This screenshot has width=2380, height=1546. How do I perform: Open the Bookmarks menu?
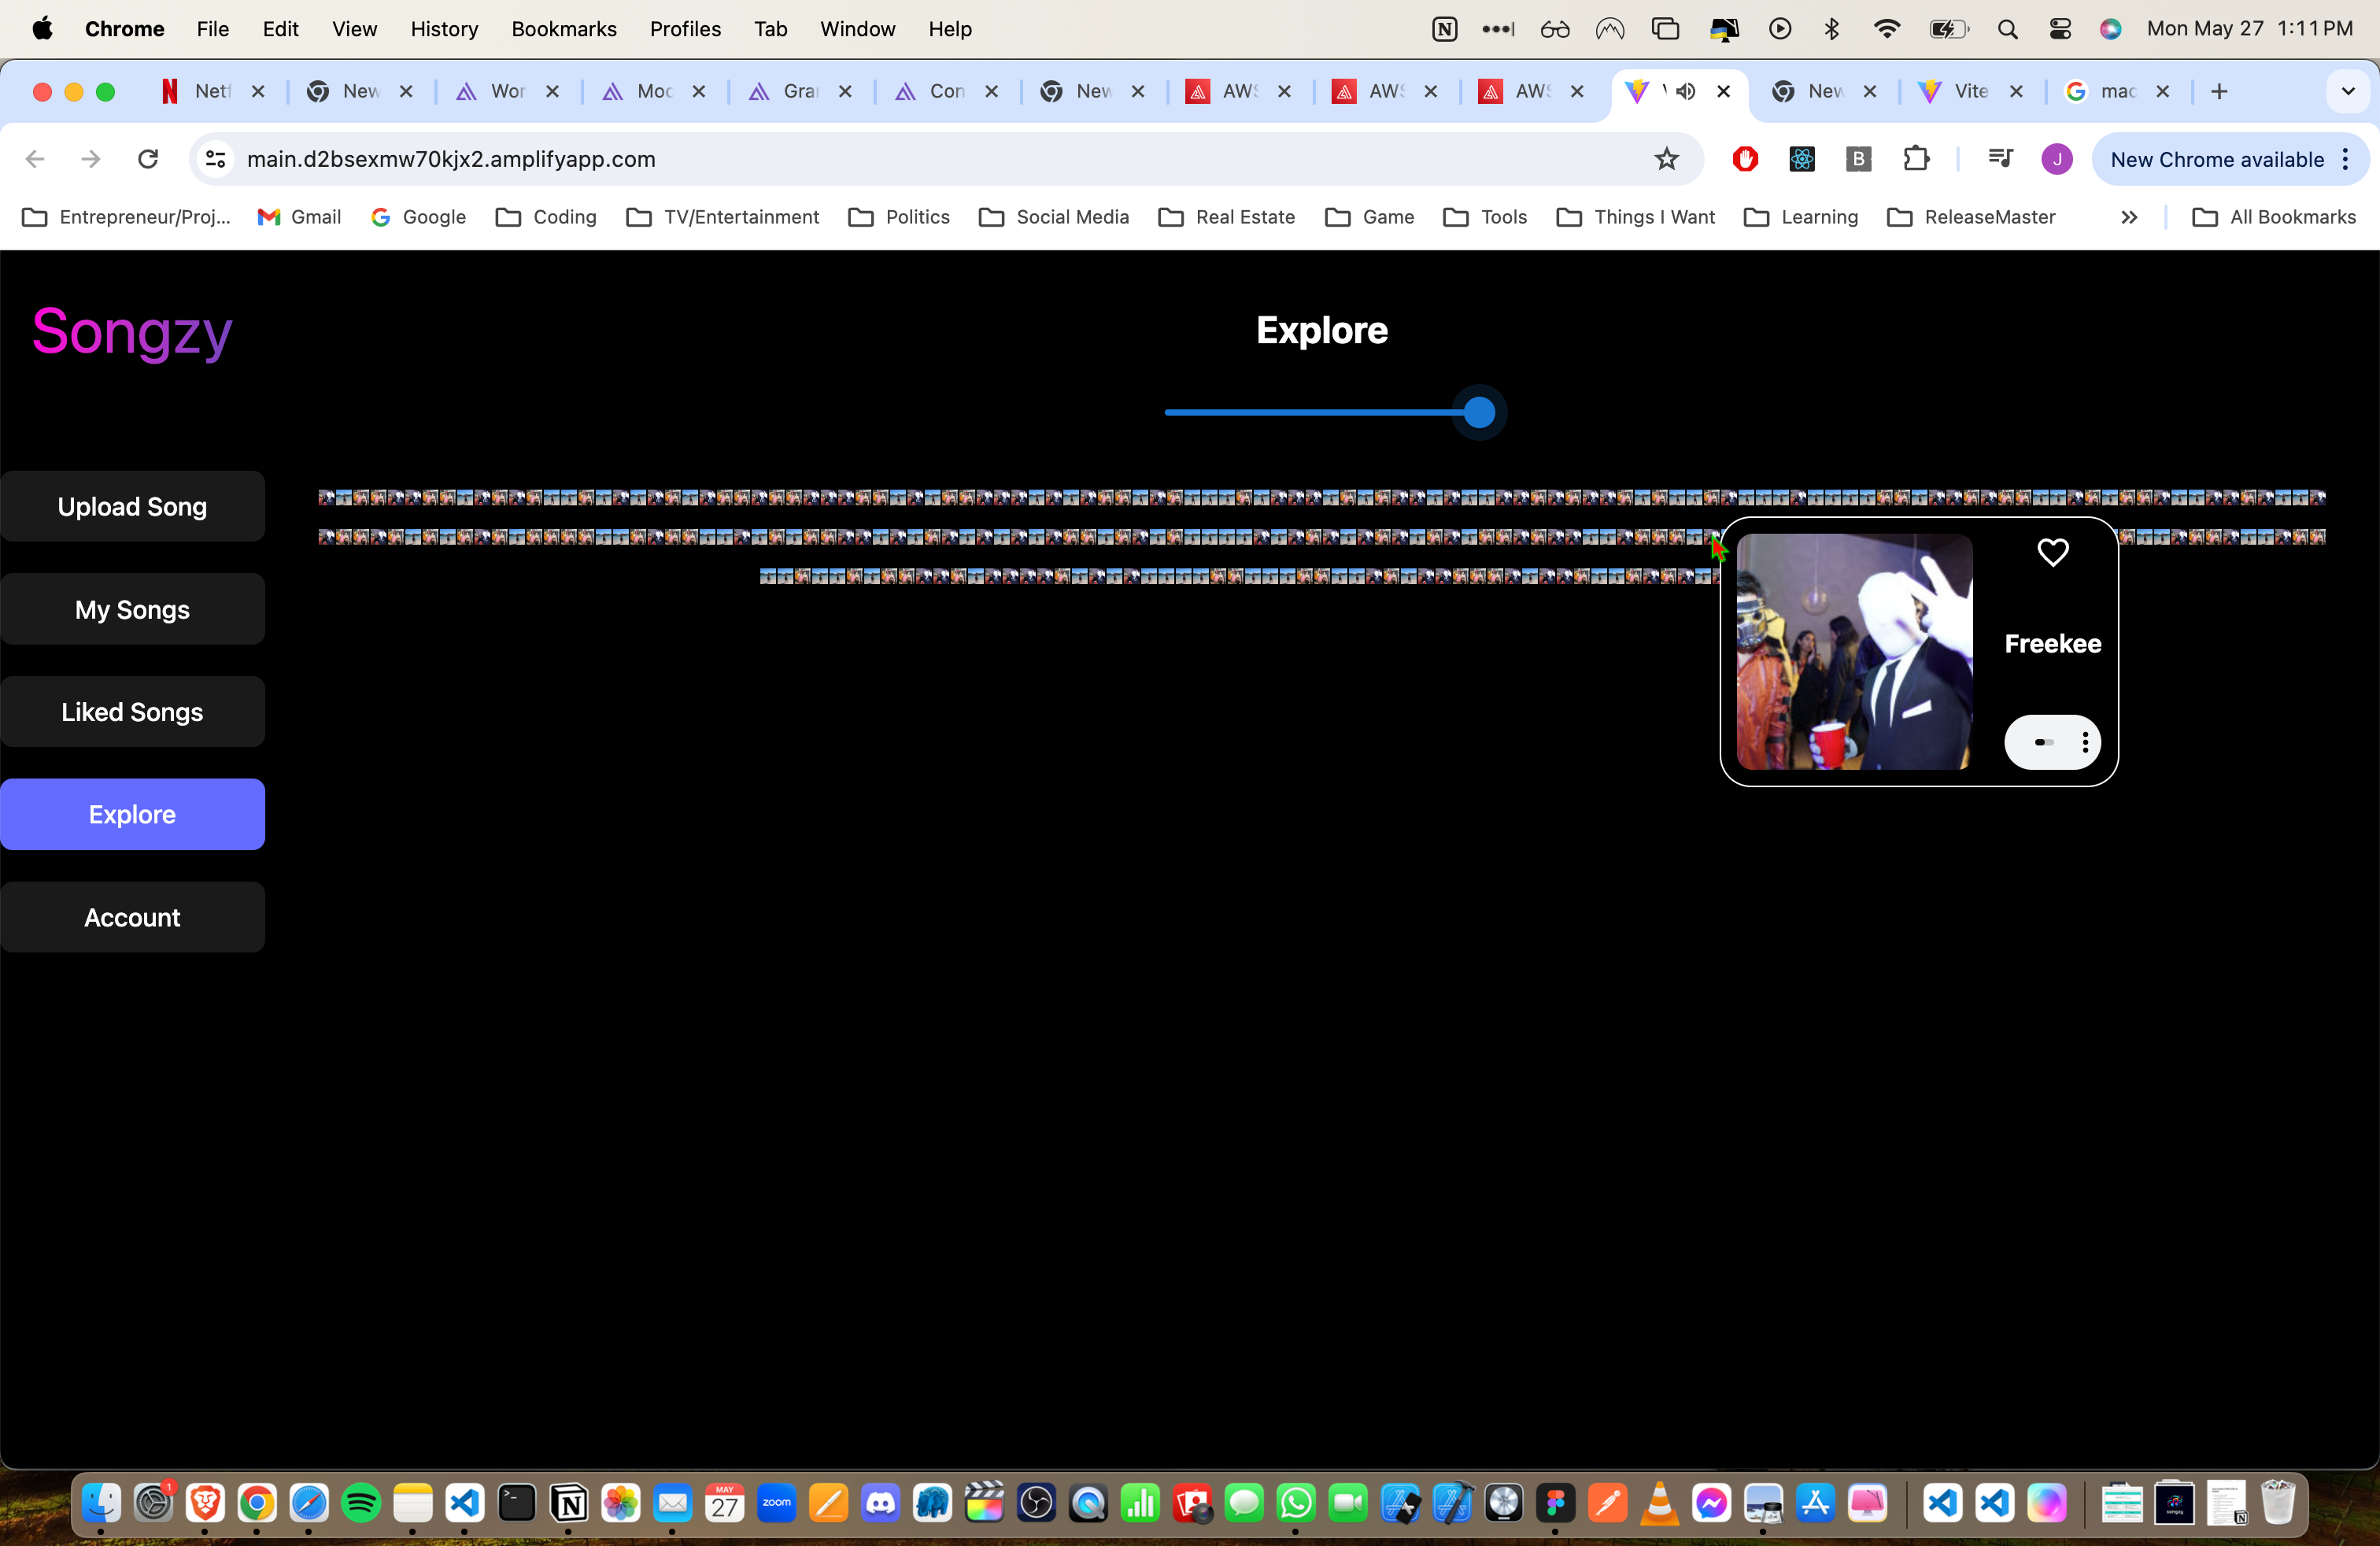click(564, 29)
